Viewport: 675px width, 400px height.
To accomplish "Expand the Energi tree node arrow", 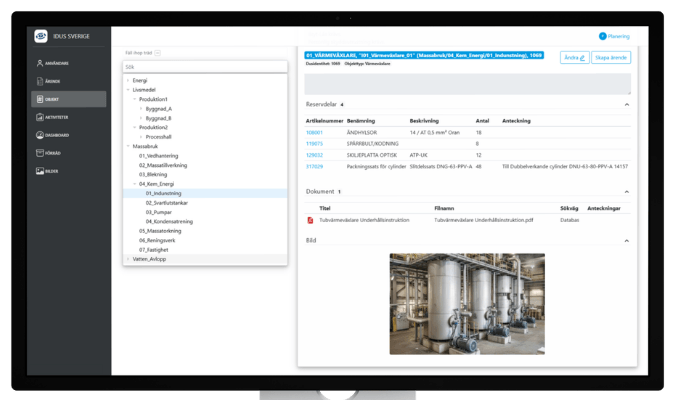I will tap(128, 81).
